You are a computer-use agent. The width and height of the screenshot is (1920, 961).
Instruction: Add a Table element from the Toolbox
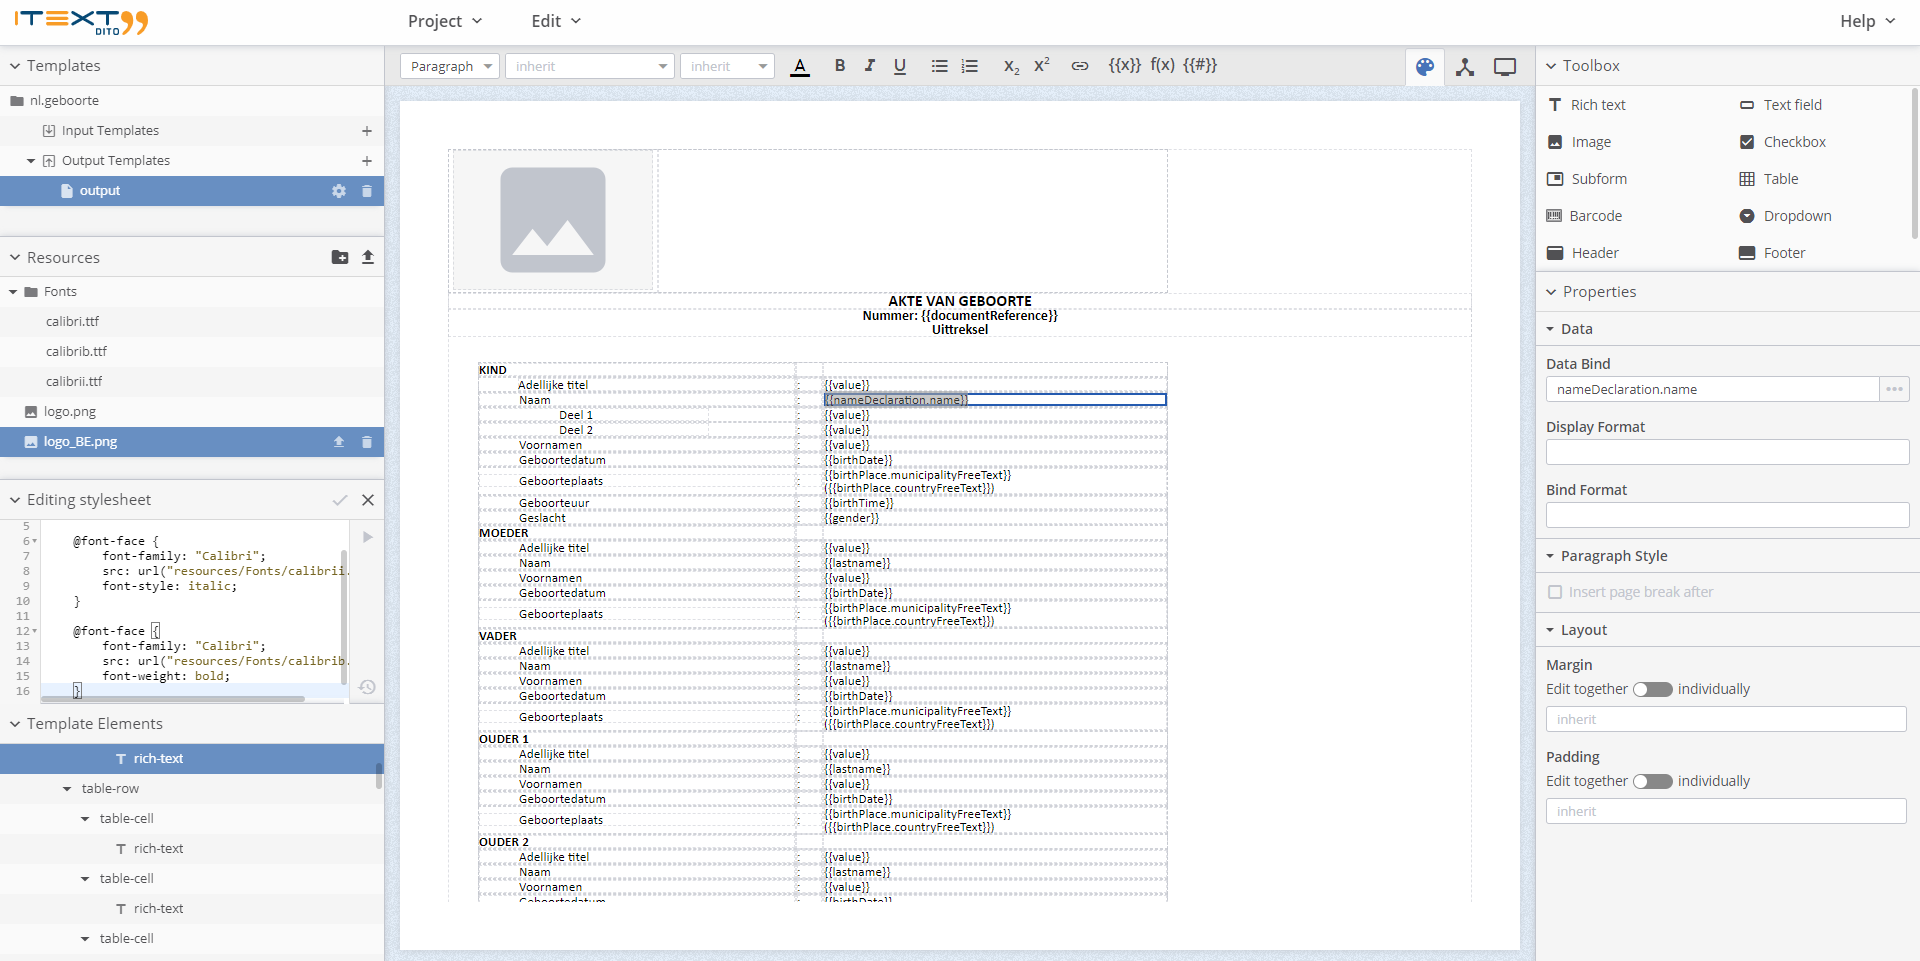(x=1779, y=178)
